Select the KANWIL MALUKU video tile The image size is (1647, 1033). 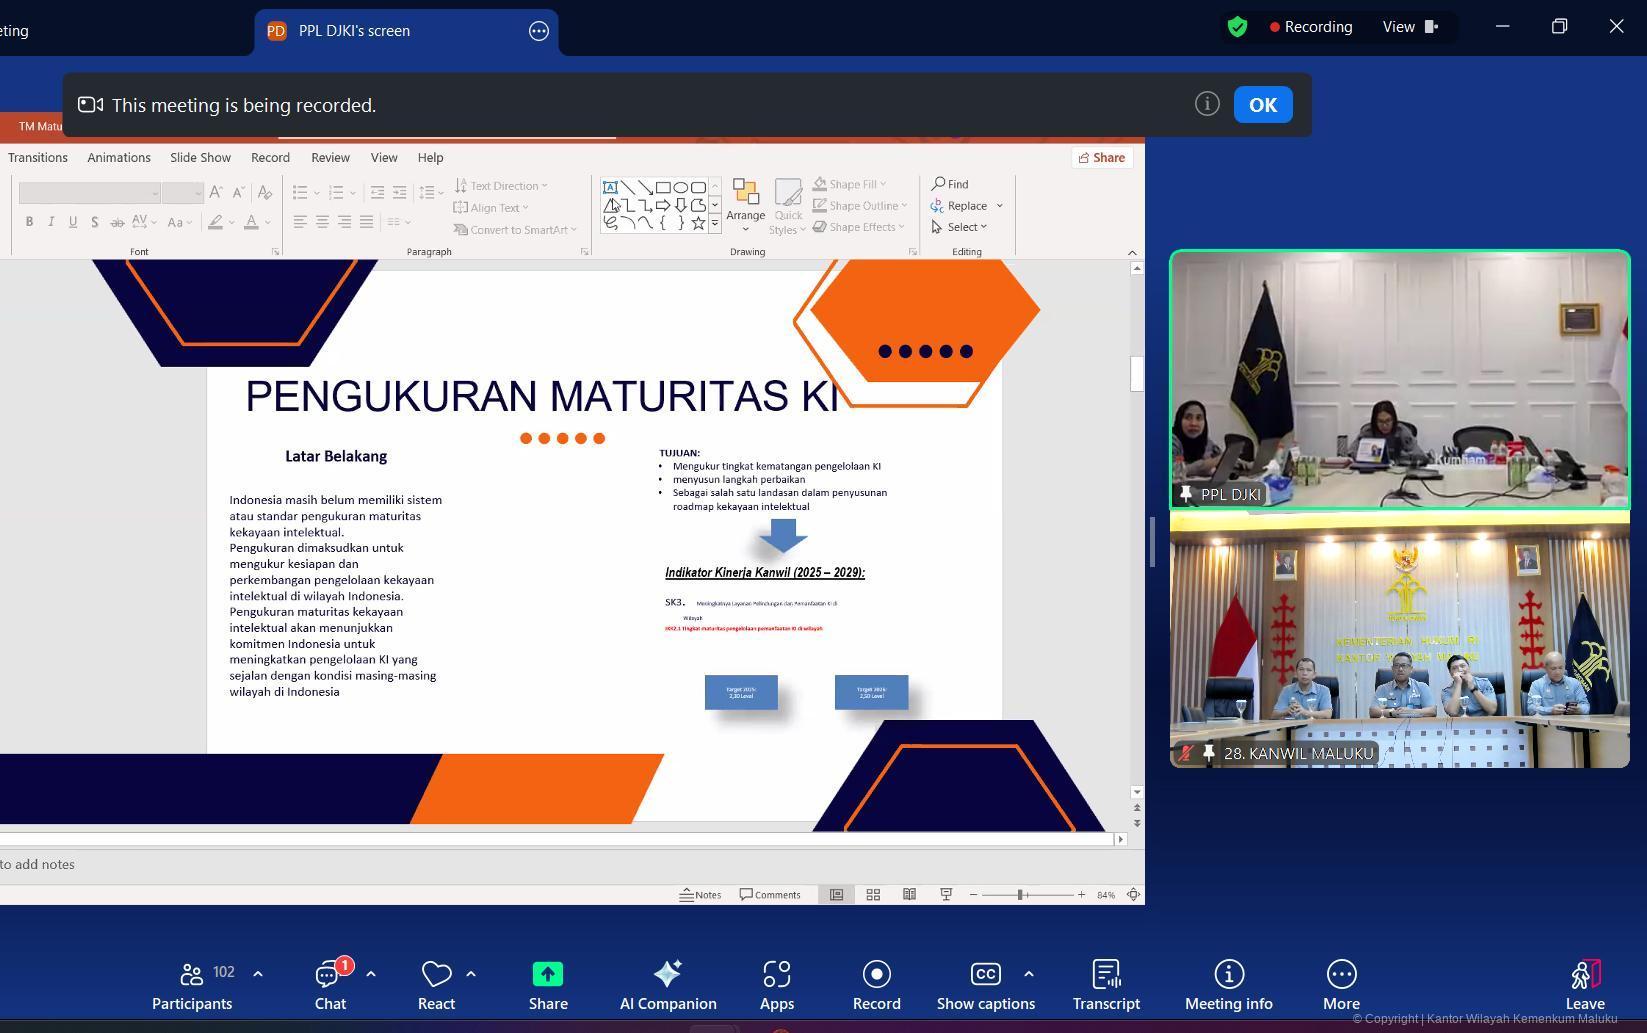(1399, 640)
